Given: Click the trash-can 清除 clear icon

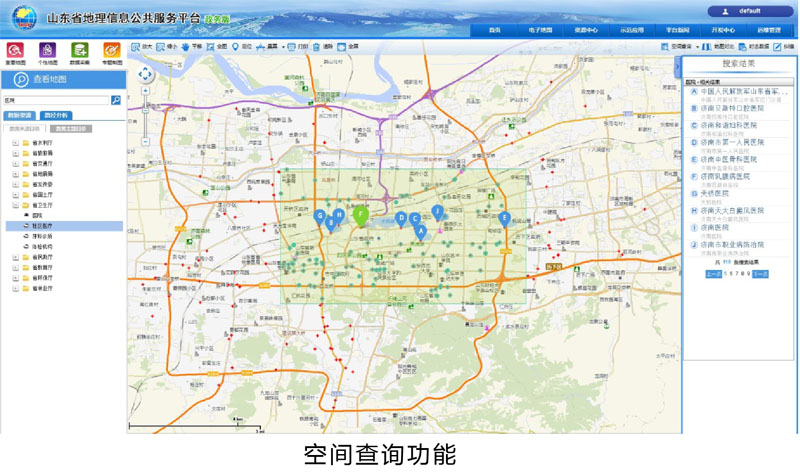Looking at the screenshot, I should [x=316, y=47].
